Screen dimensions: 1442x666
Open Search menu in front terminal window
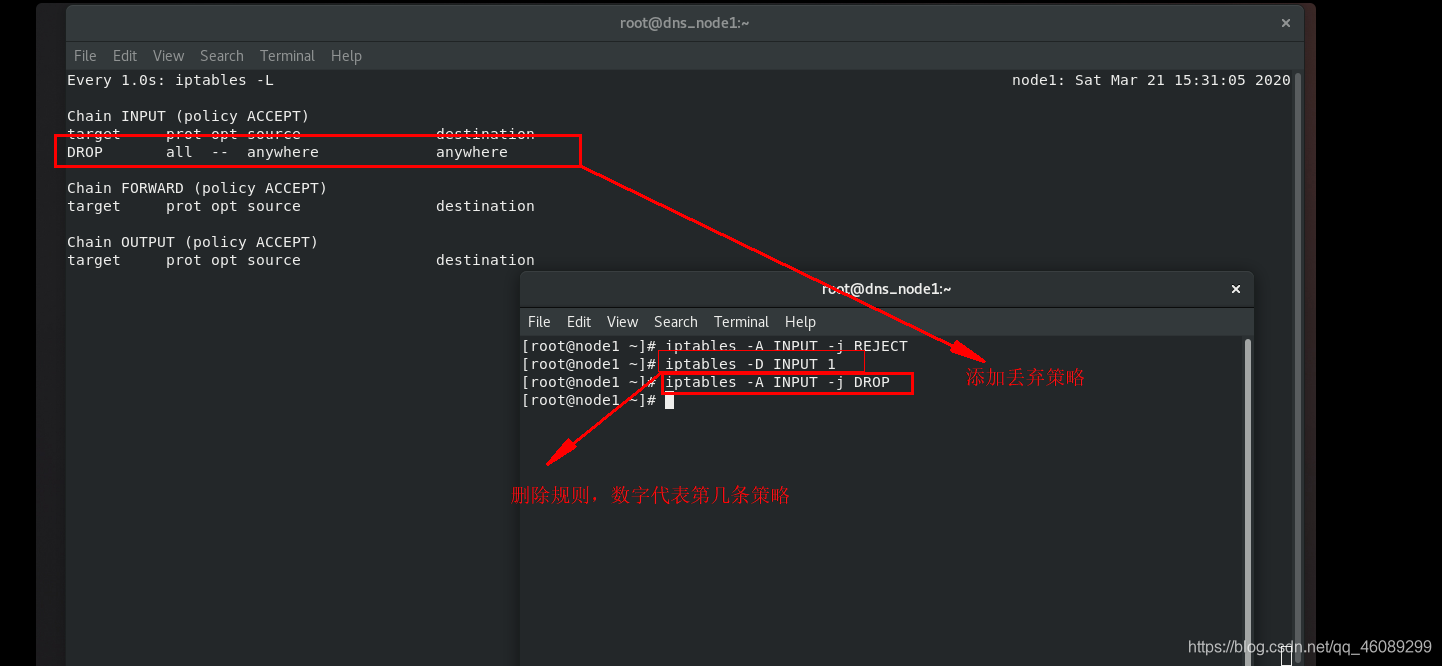(676, 322)
